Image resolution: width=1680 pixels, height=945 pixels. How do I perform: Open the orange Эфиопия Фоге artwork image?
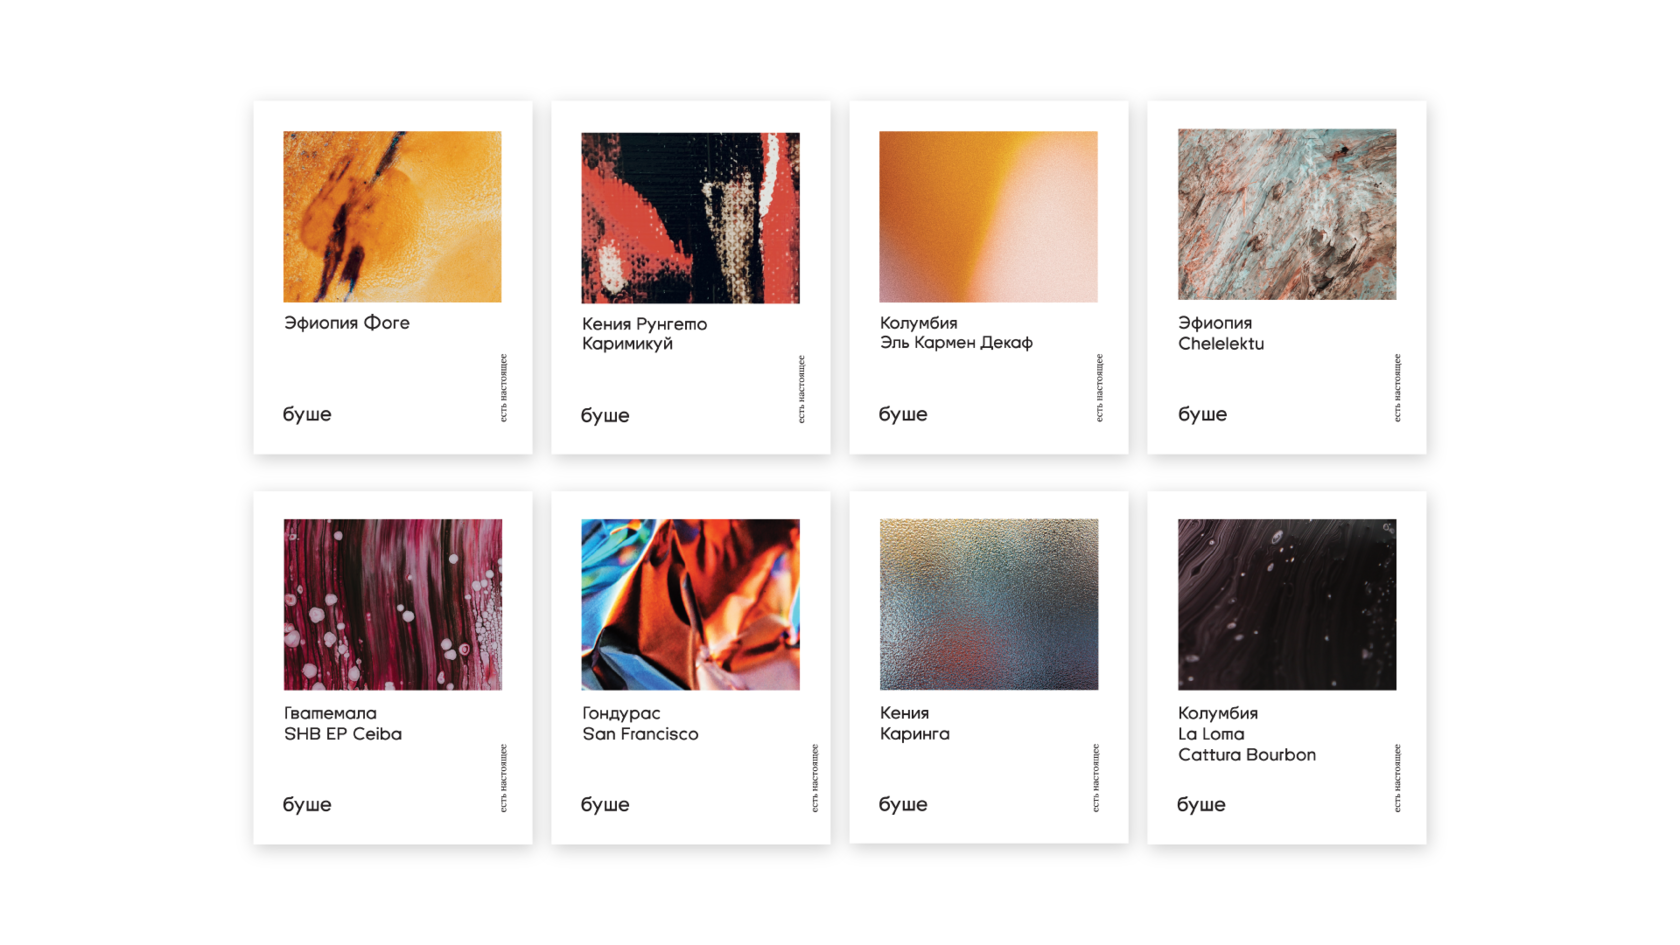click(392, 216)
